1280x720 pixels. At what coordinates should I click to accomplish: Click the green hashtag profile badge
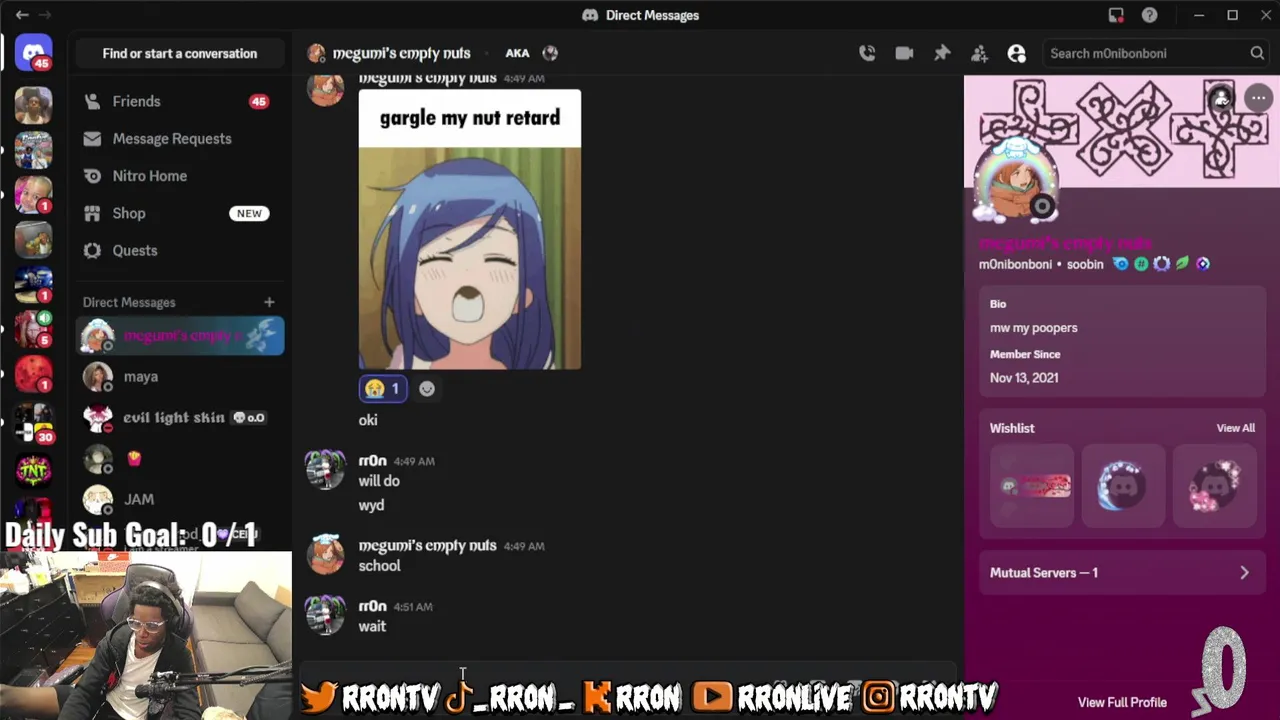coord(1141,264)
